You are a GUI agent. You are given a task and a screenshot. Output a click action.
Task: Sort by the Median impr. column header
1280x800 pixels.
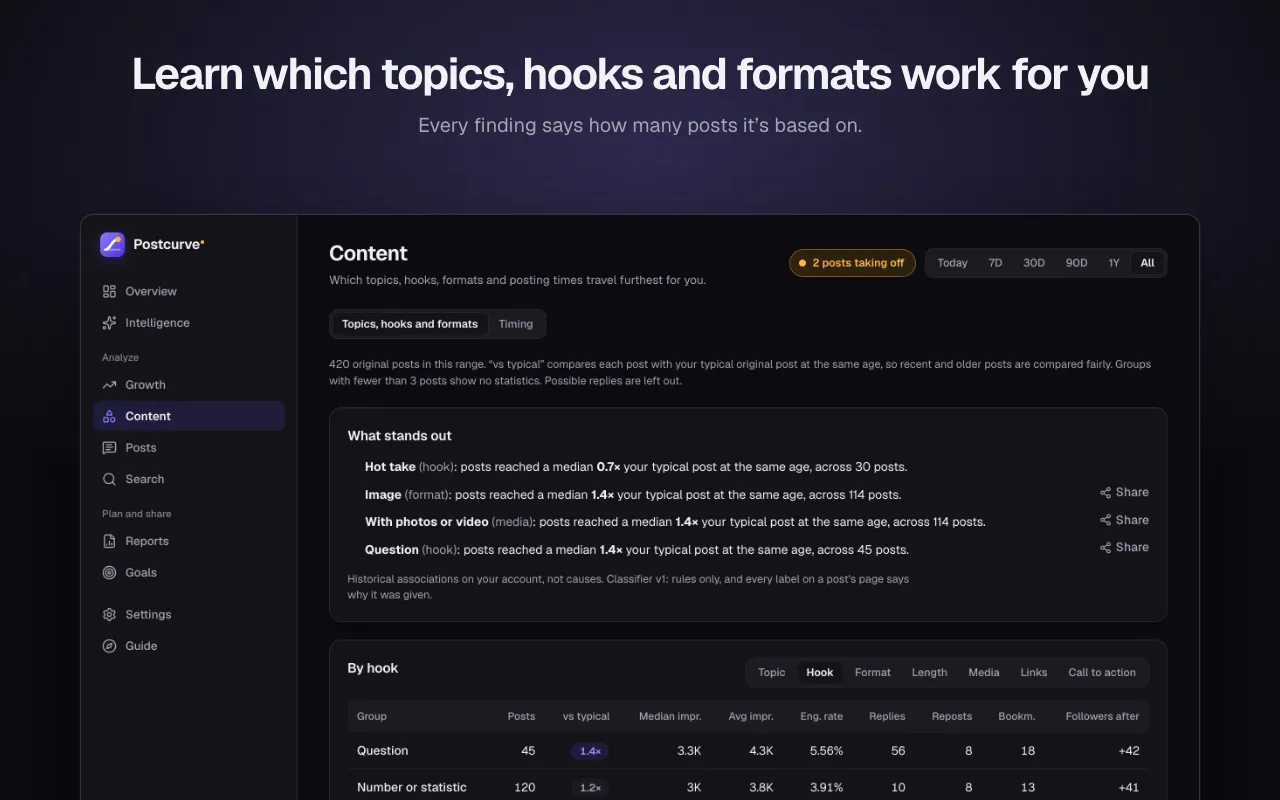click(670, 716)
